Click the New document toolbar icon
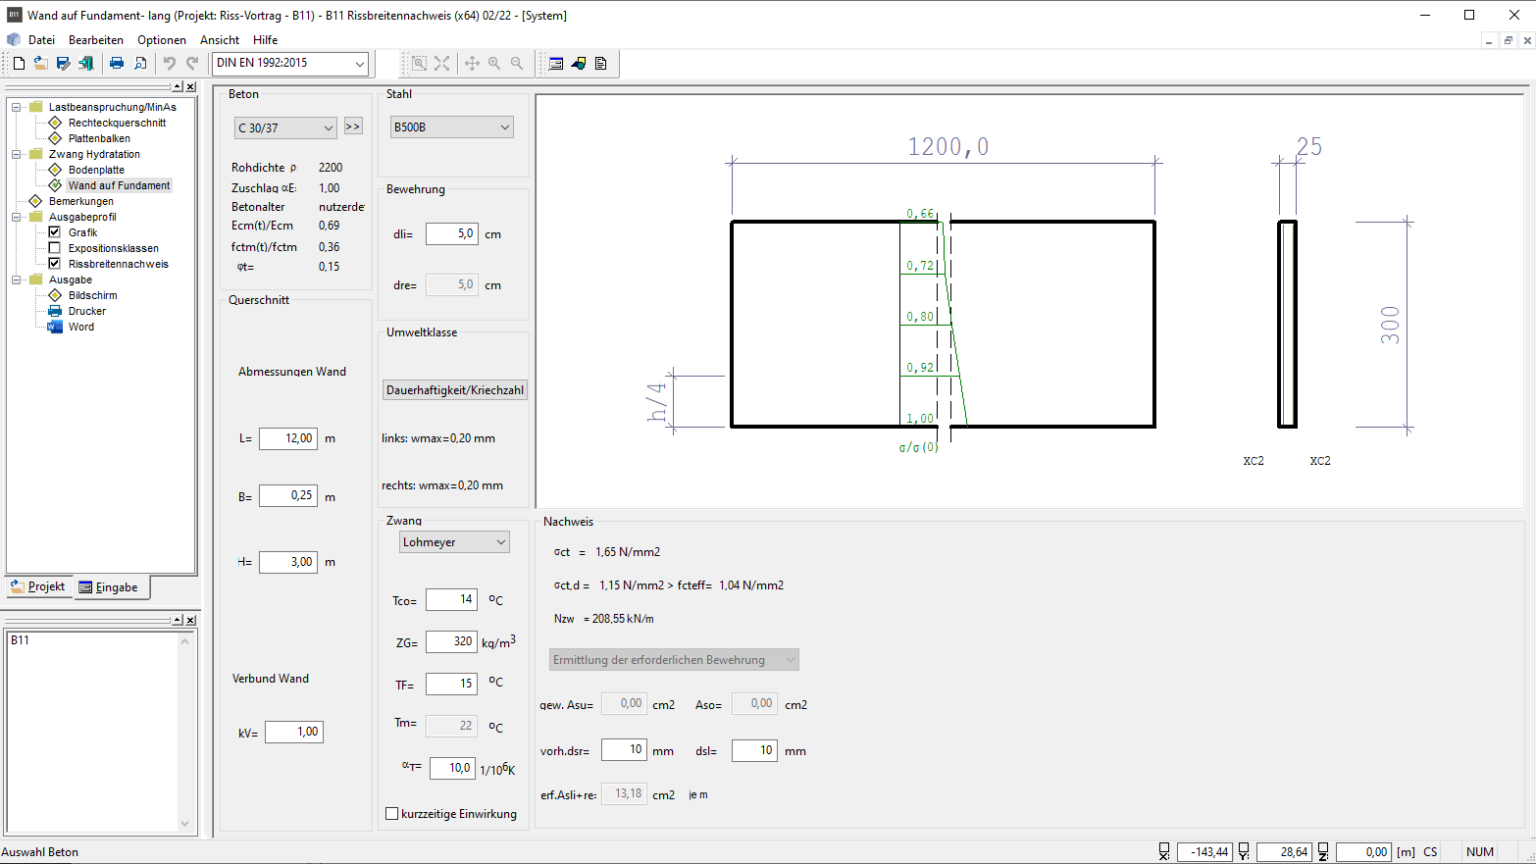1536x864 pixels. pos(19,63)
